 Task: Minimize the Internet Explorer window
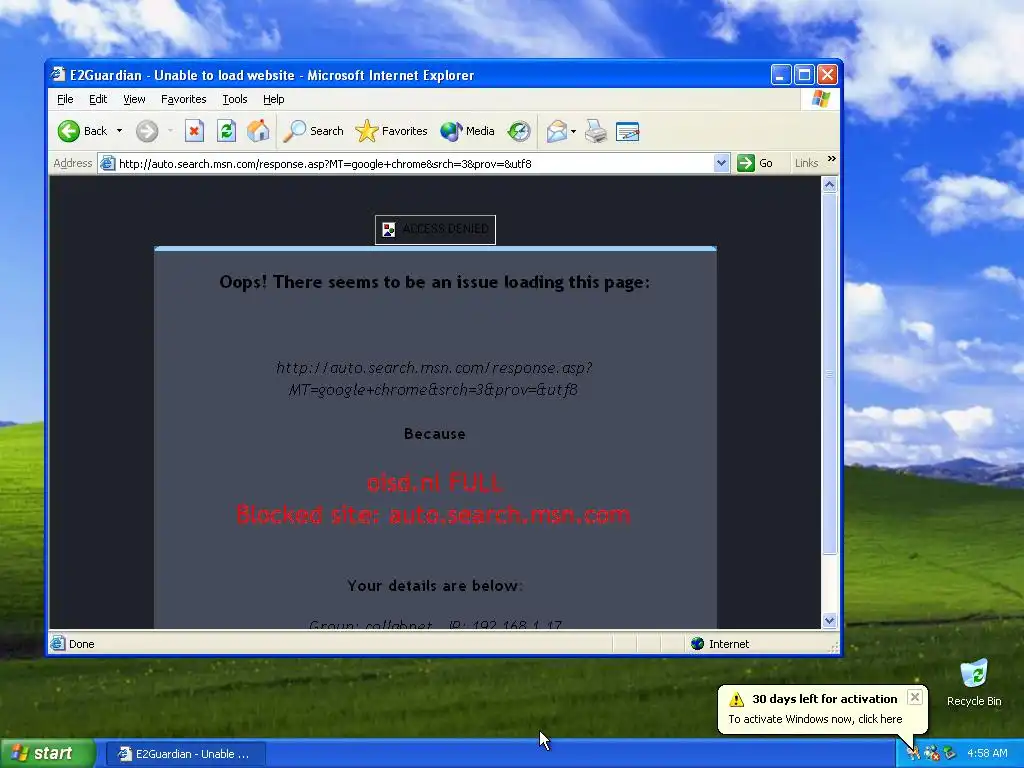click(781, 74)
